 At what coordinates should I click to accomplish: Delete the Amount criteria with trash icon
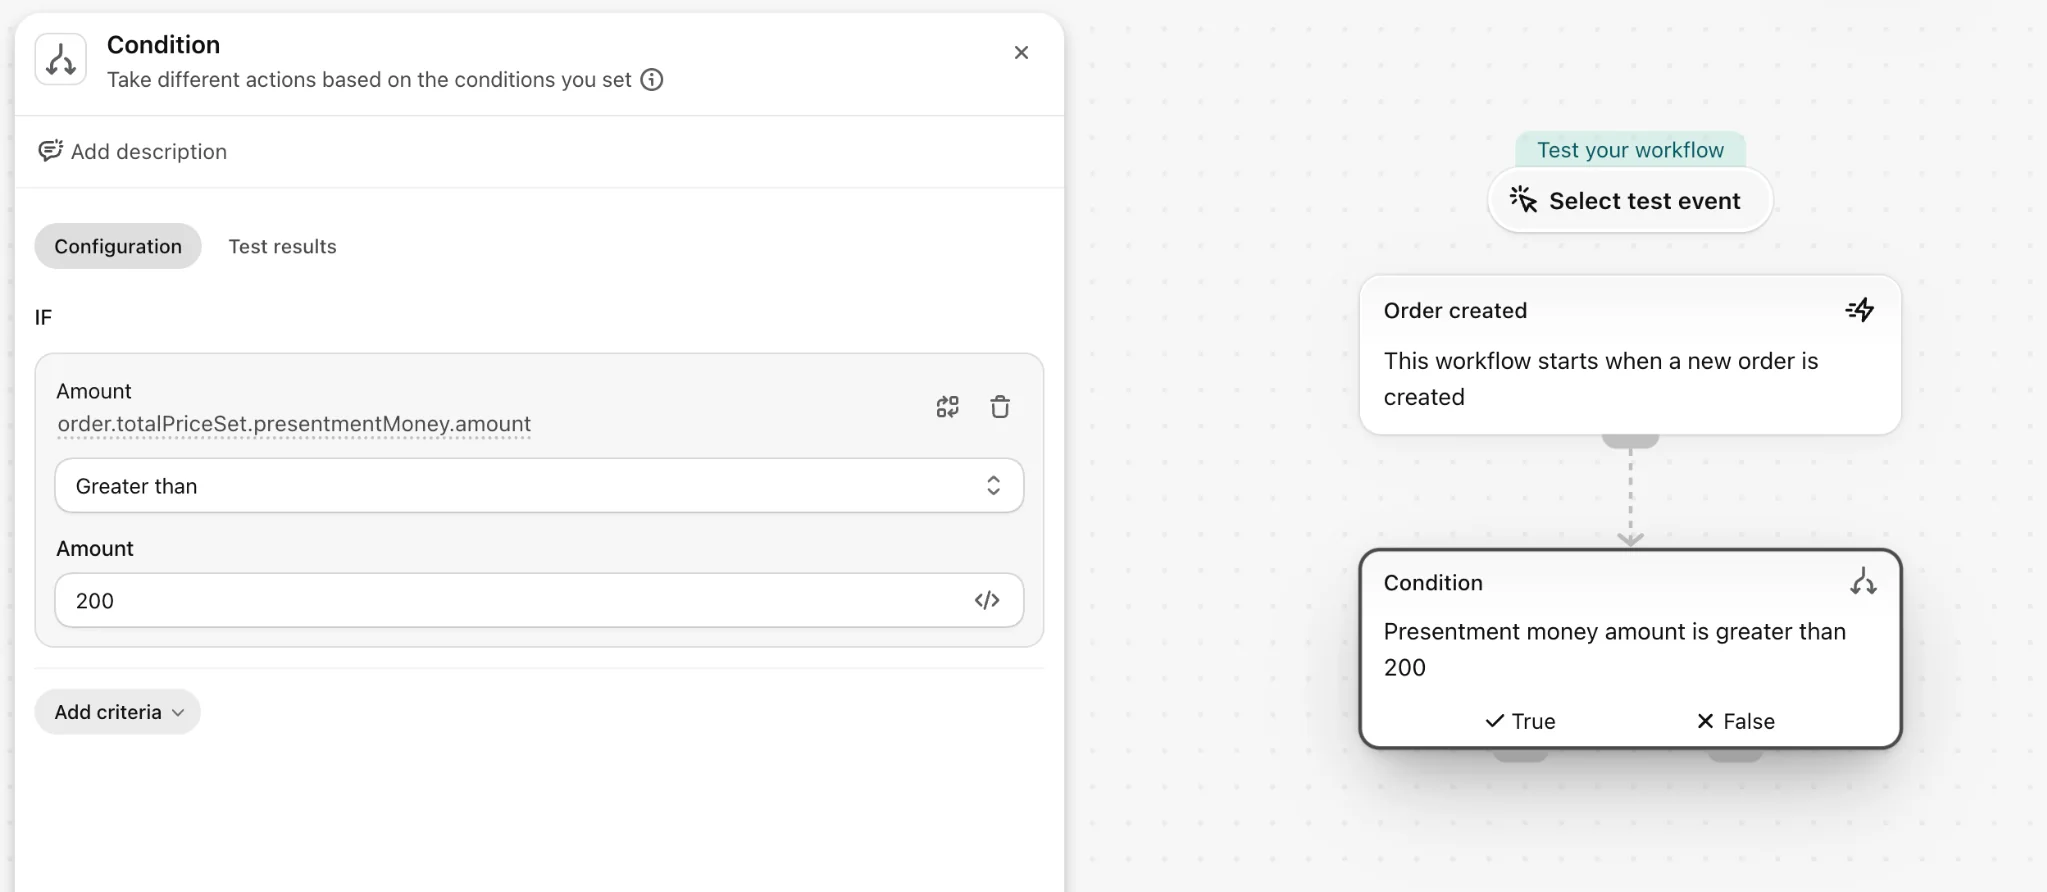pos(1000,407)
